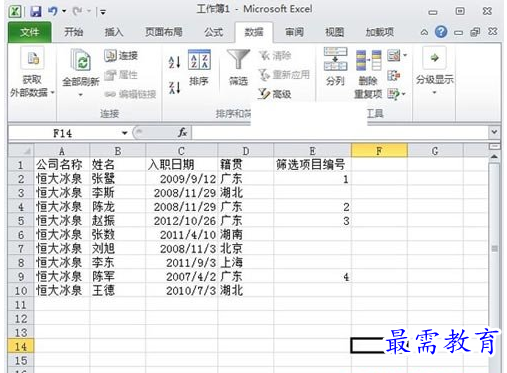Expand data validation dropdown arrow
Viewport: 507px width, 373px height.
405,56
